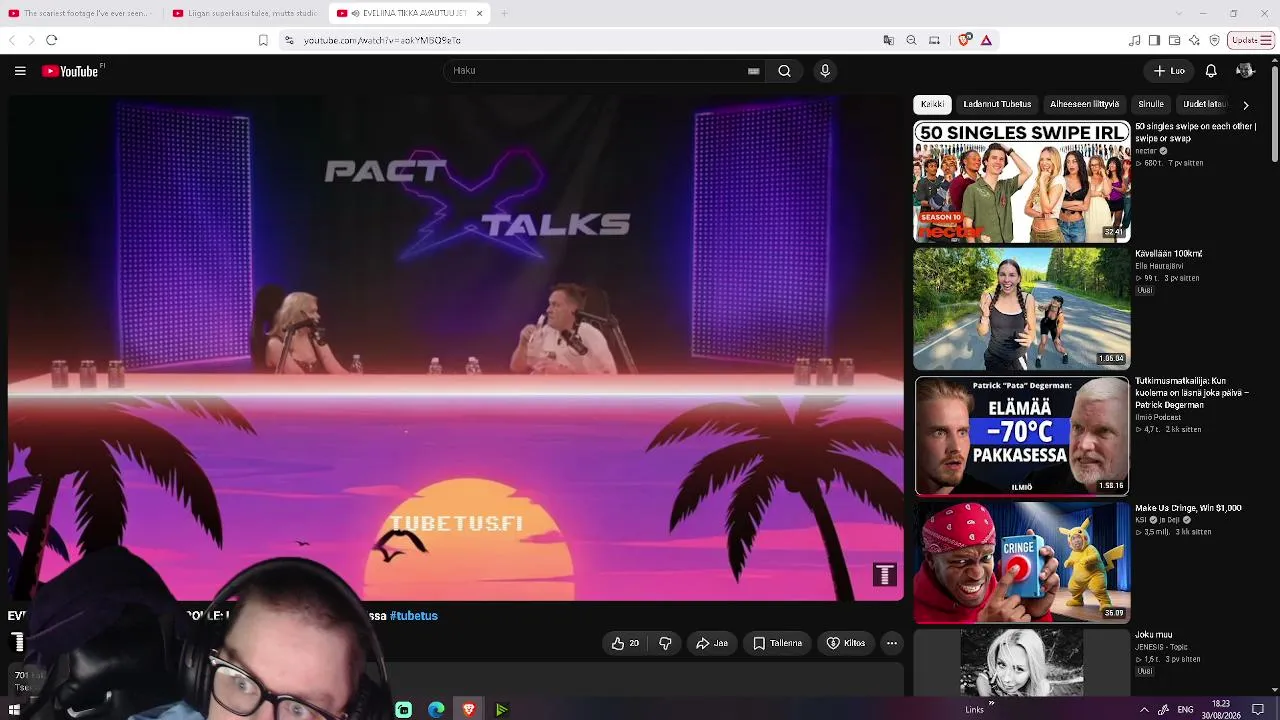
Task: Select the Ladannut Tubetus filter chip
Action: pos(997,104)
